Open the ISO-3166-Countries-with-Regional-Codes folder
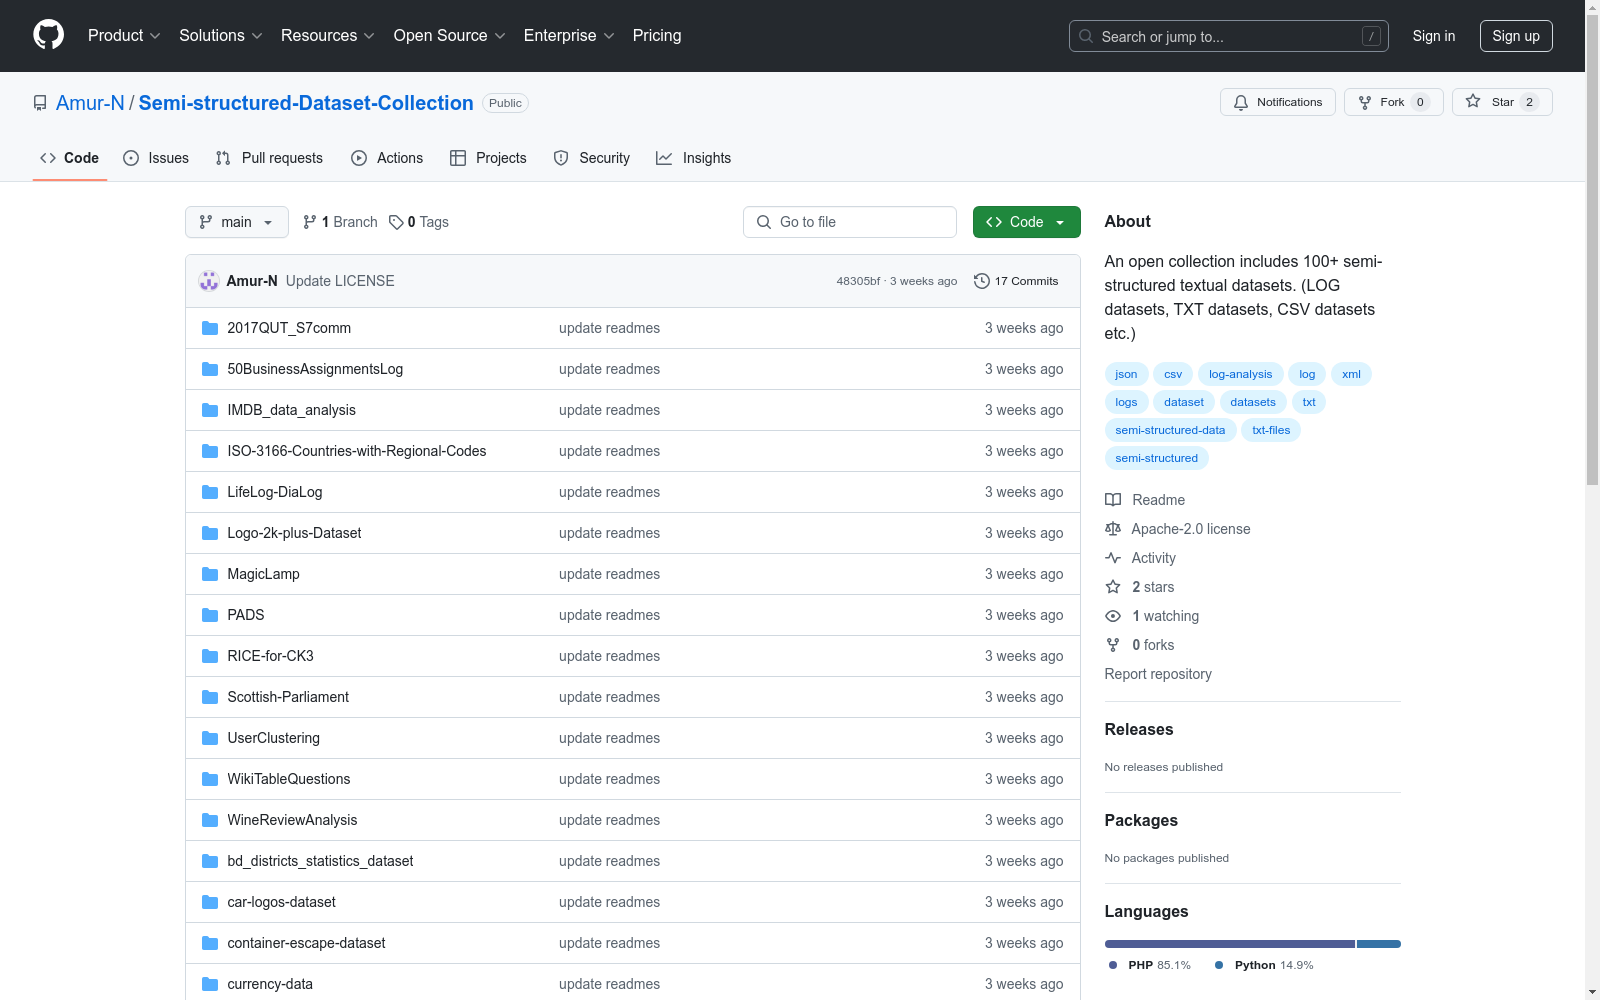Image resolution: width=1600 pixels, height=1000 pixels. pos(357,451)
